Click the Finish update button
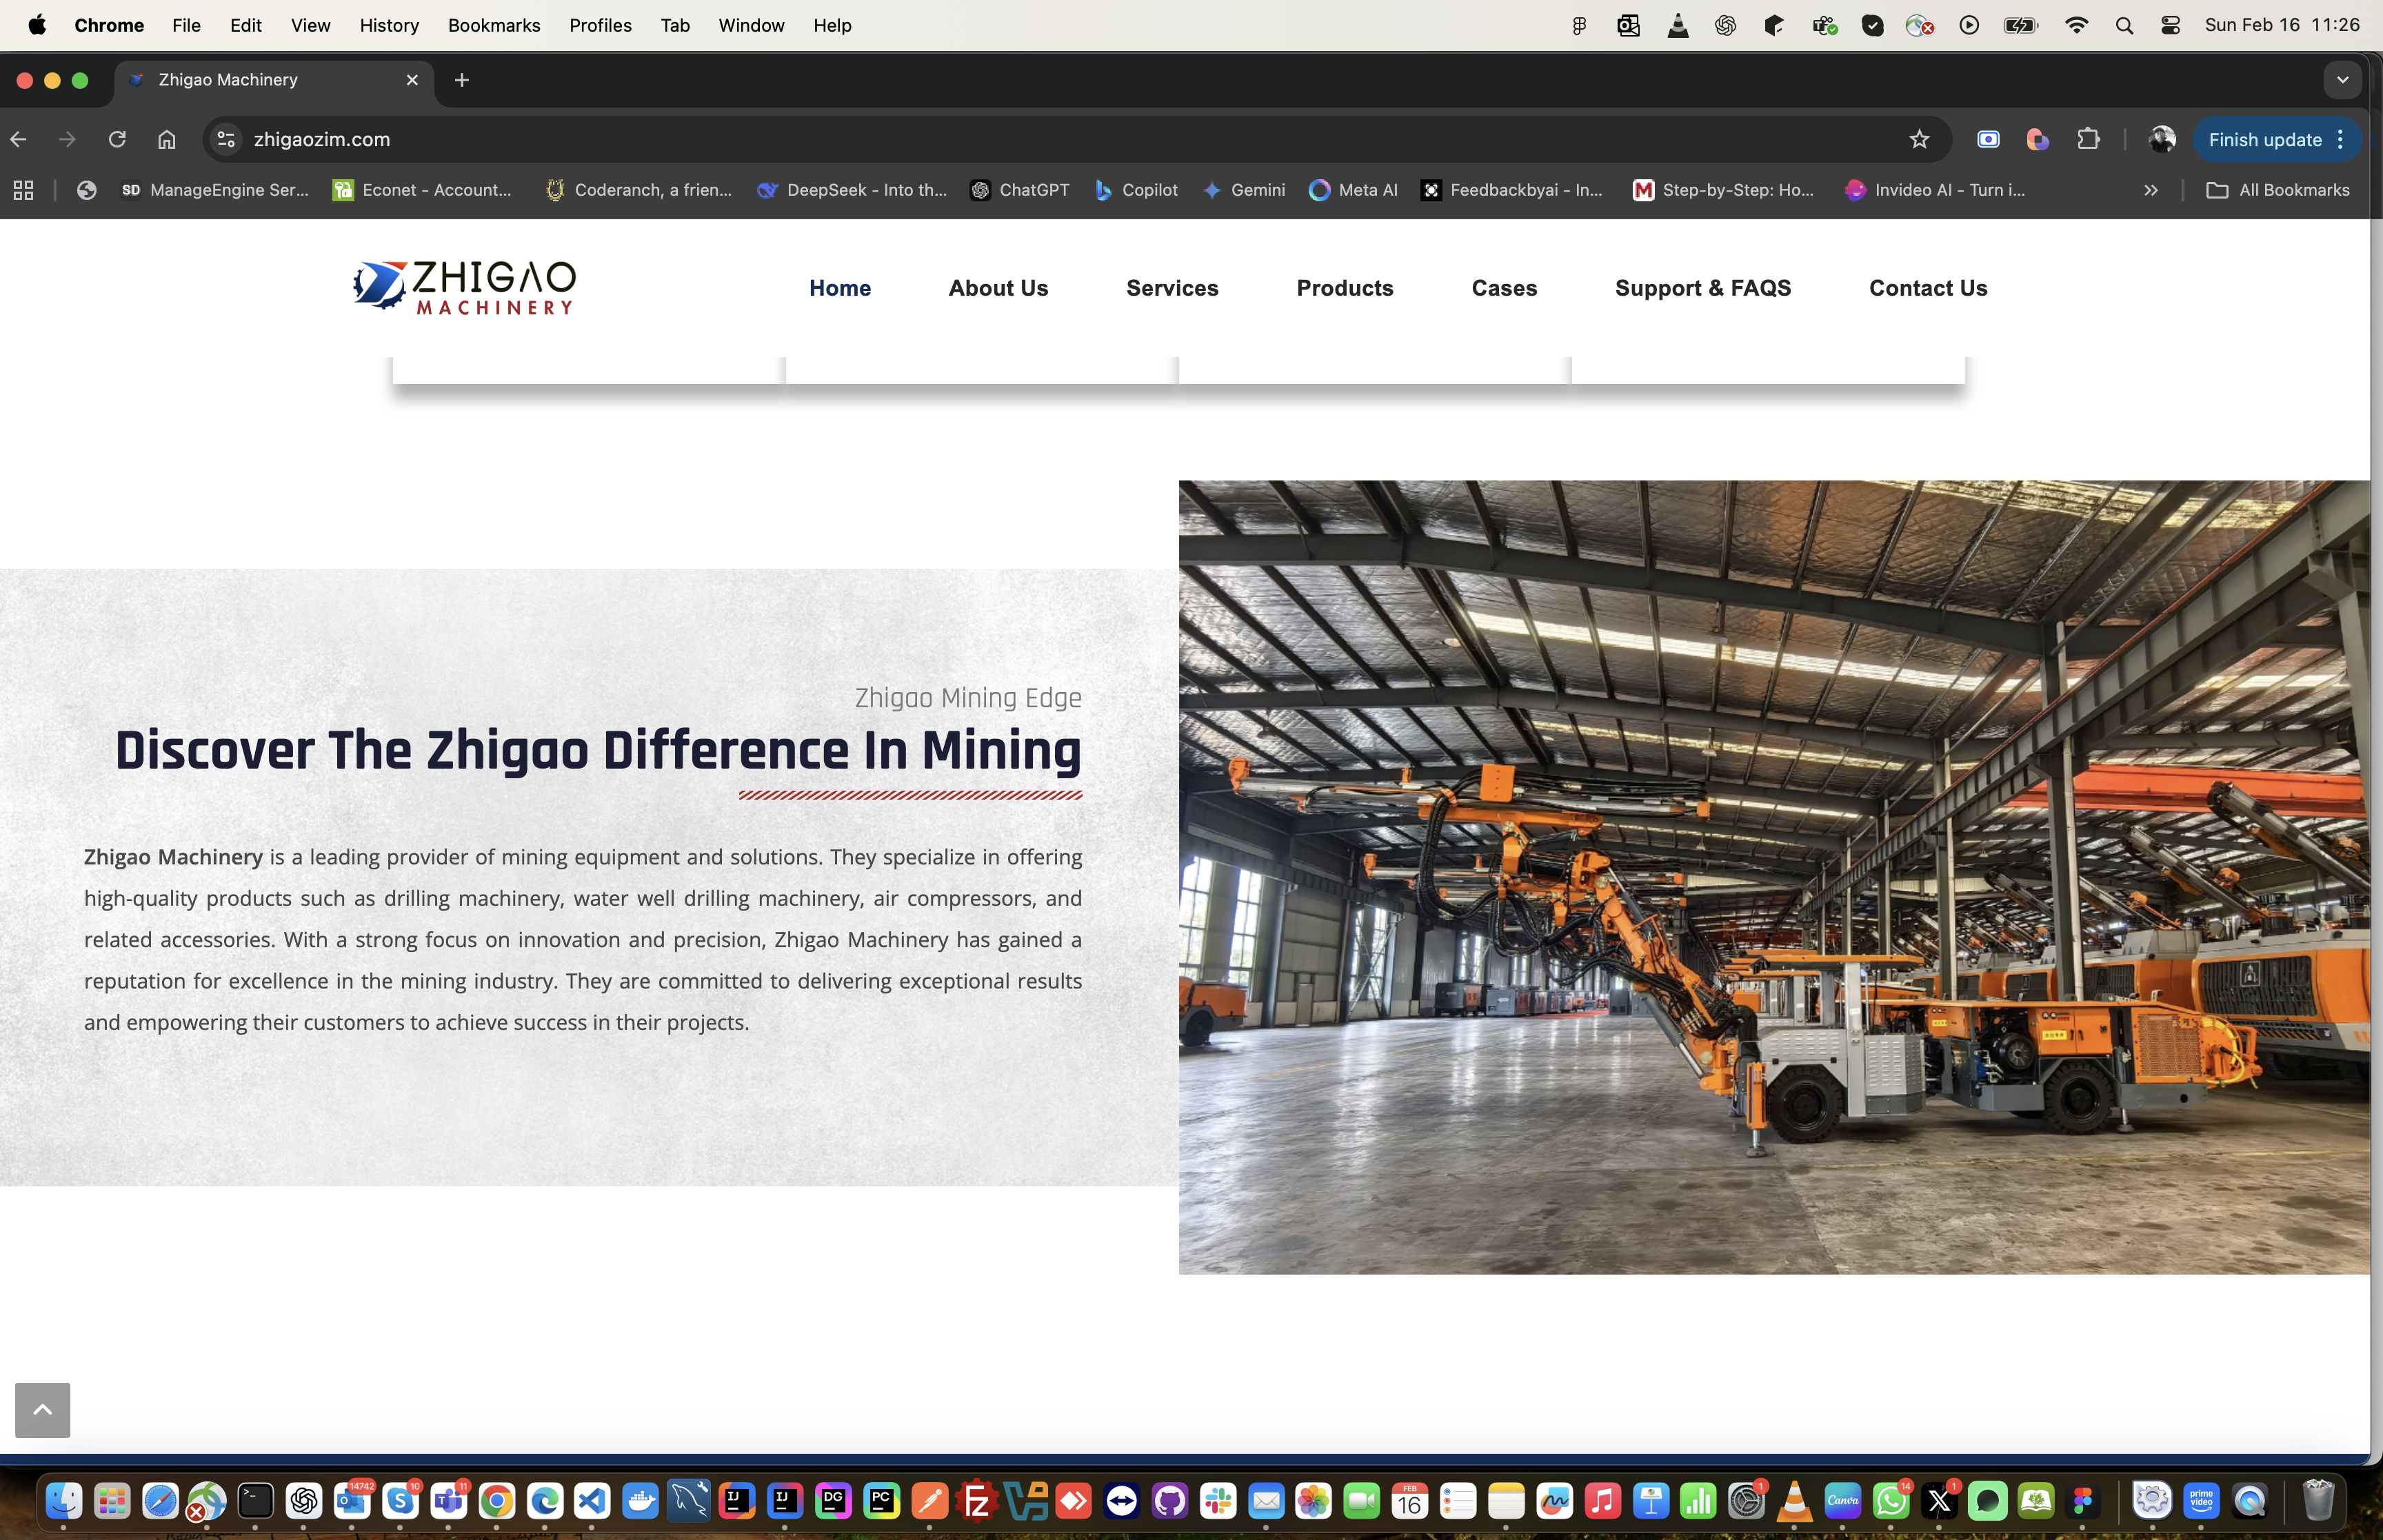This screenshot has height=1540, width=2383. pos(2264,139)
